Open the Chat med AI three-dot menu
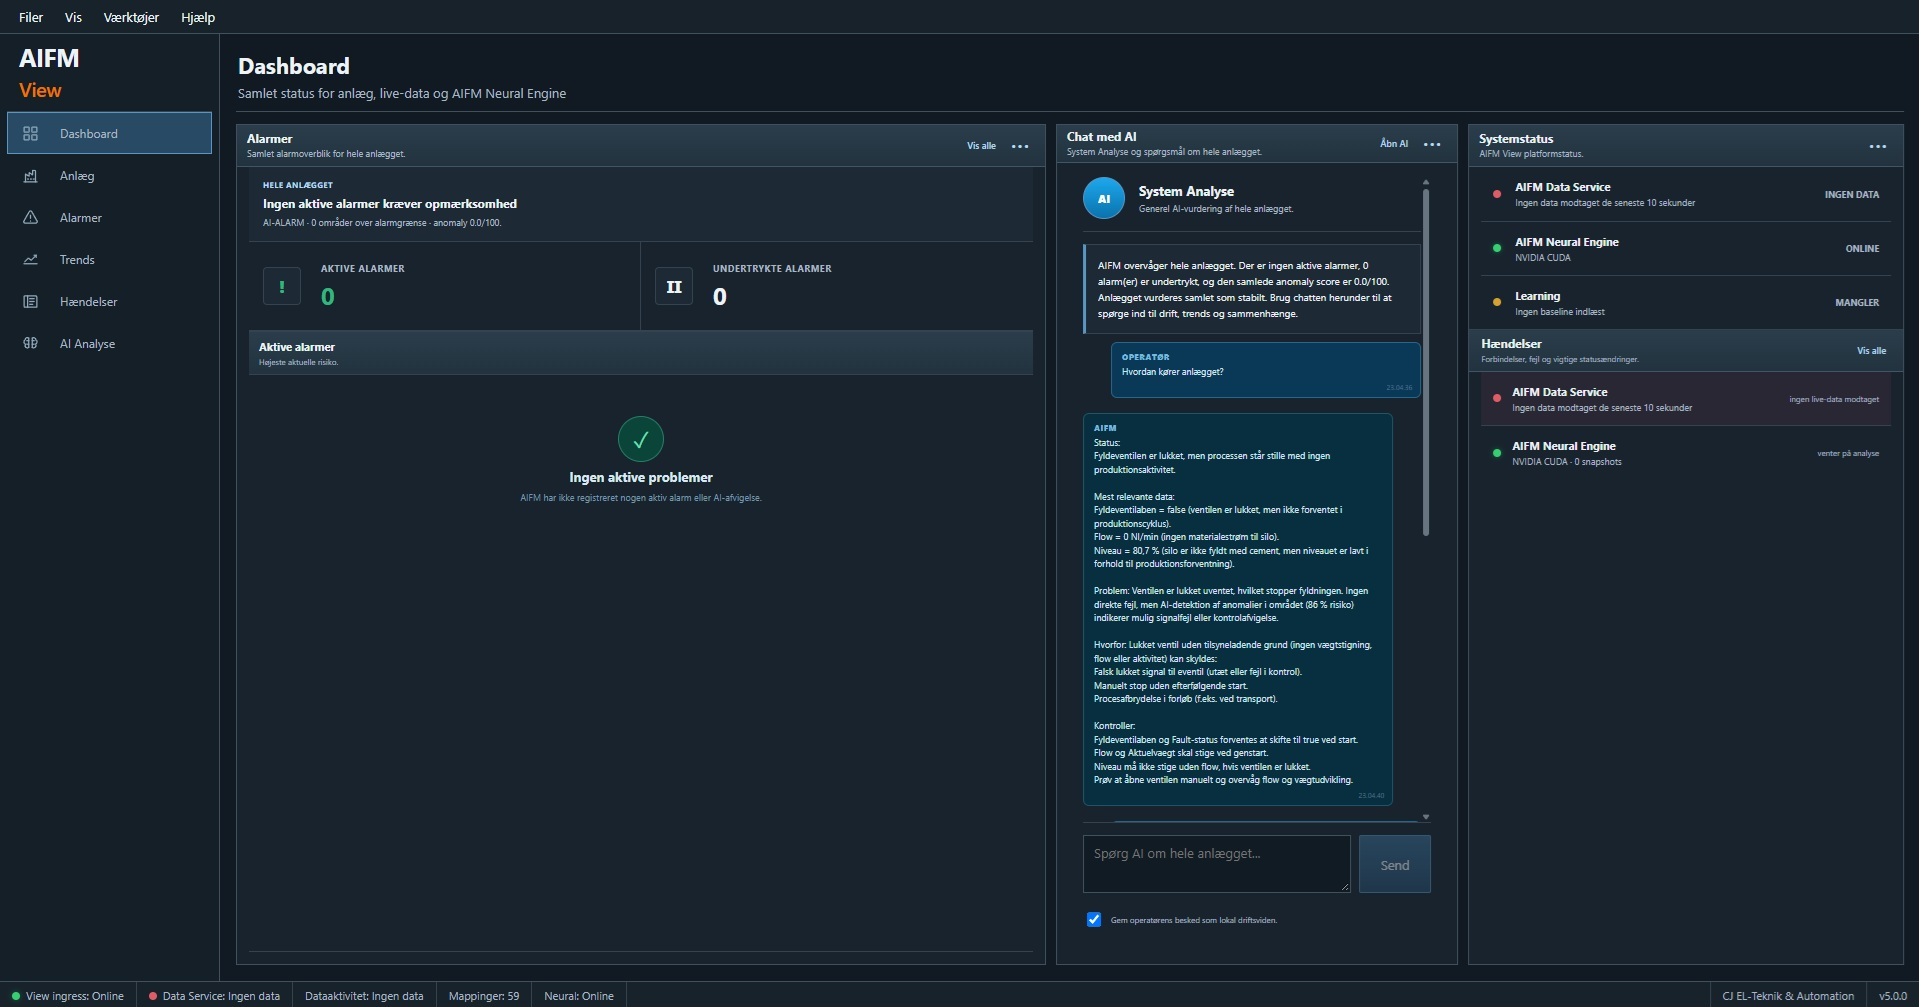This screenshot has height=1007, width=1921. click(x=1432, y=144)
